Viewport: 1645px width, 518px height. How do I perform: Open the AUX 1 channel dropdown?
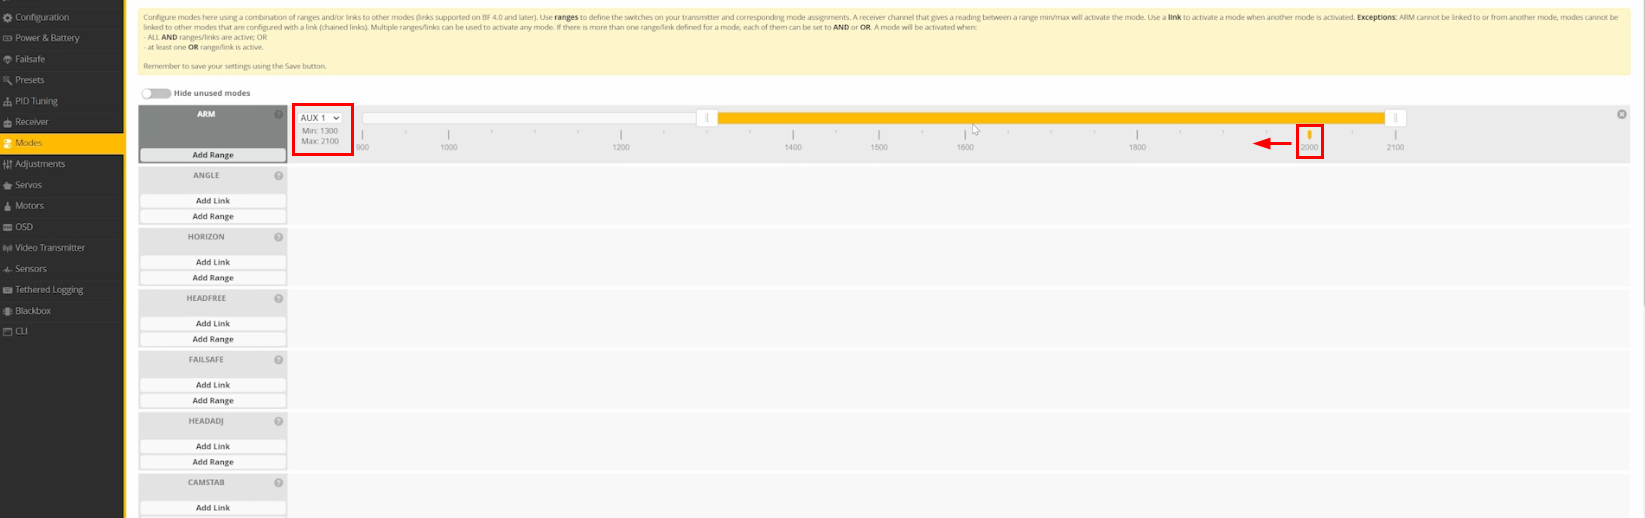pyautogui.click(x=320, y=118)
